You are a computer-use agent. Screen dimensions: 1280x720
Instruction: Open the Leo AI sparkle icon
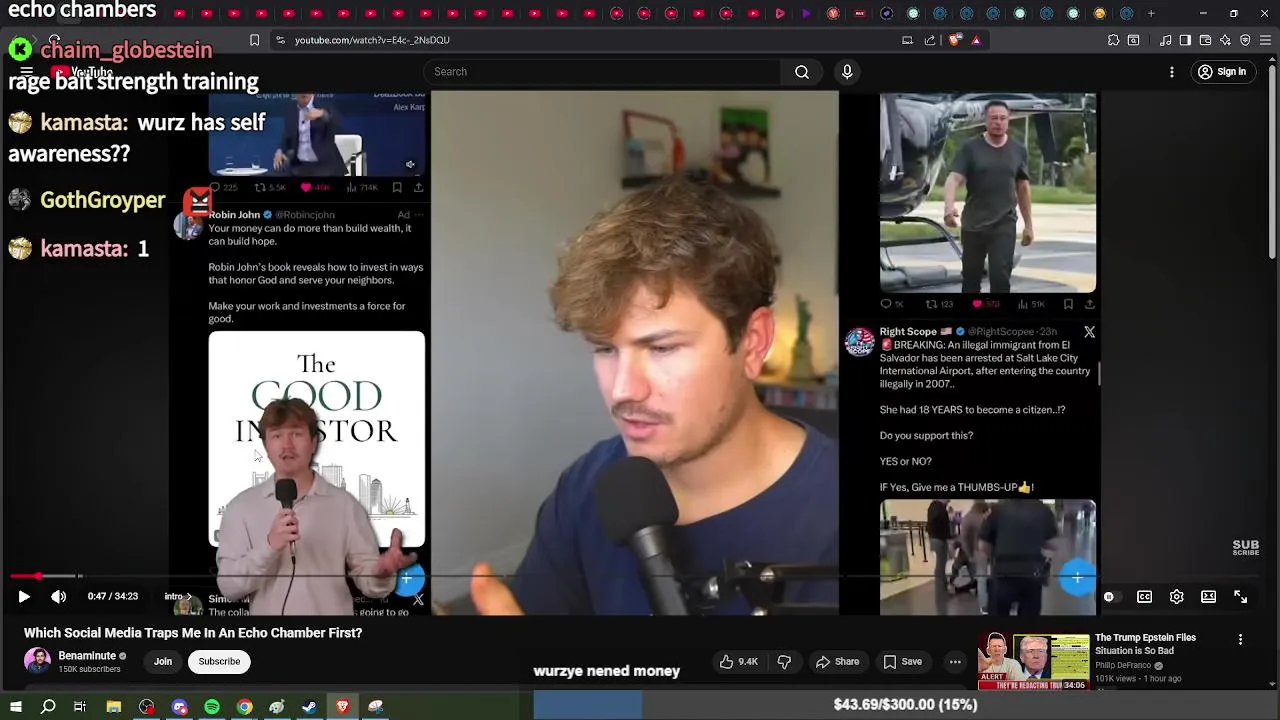[x=1225, y=40]
